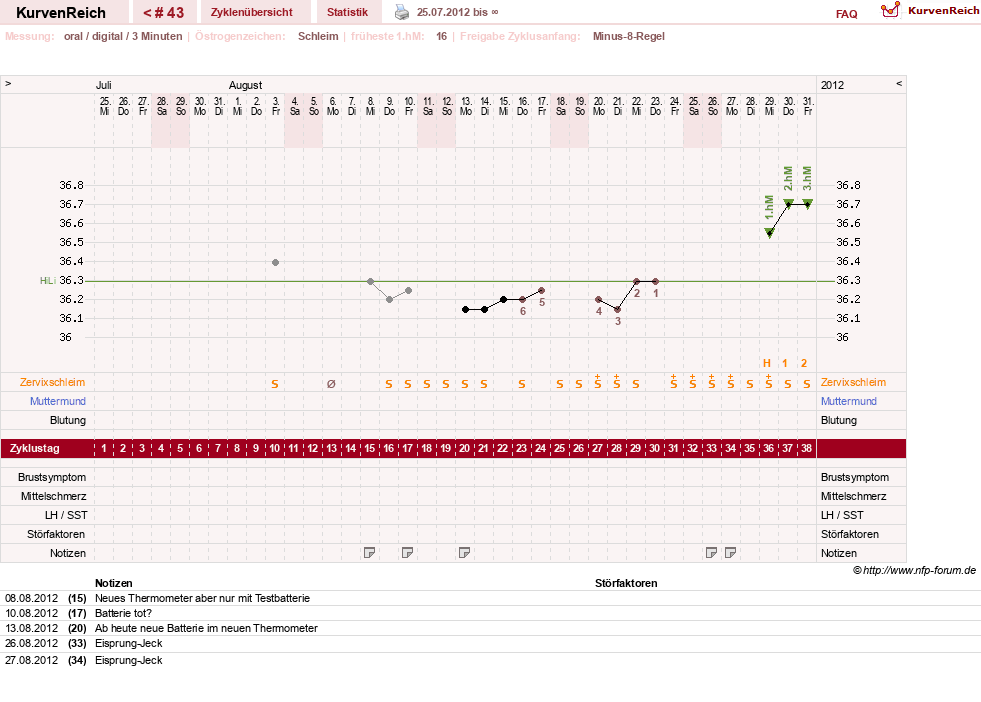Click the Zyklustag header label
The image size is (981, 702).
(x=34, y=449)
